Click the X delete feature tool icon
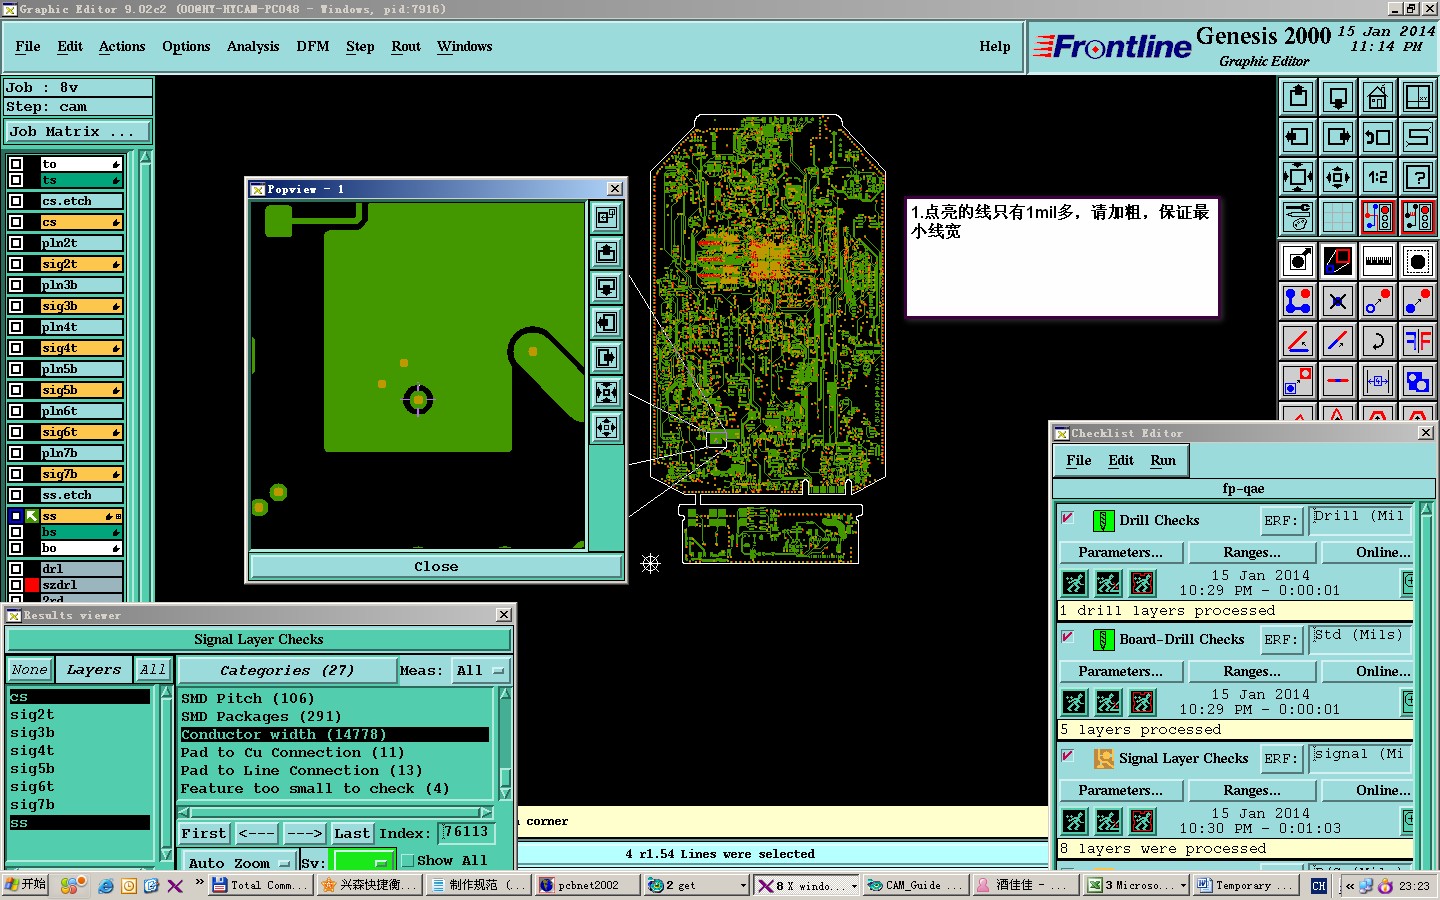This screenshot has width=1440, height=900. tap(1338, 301)
